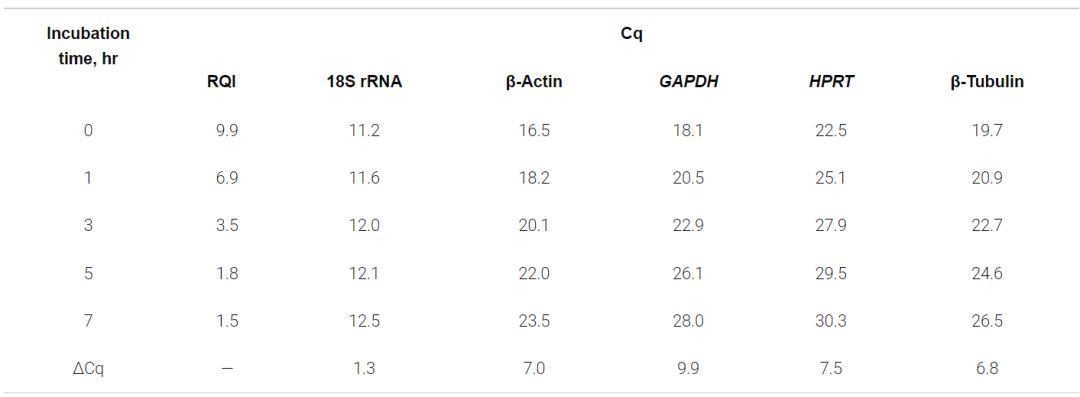Click β-Actin value 20.1
Image resolution: width=1080 pixels, height=397 pixels.
(534, 225)
